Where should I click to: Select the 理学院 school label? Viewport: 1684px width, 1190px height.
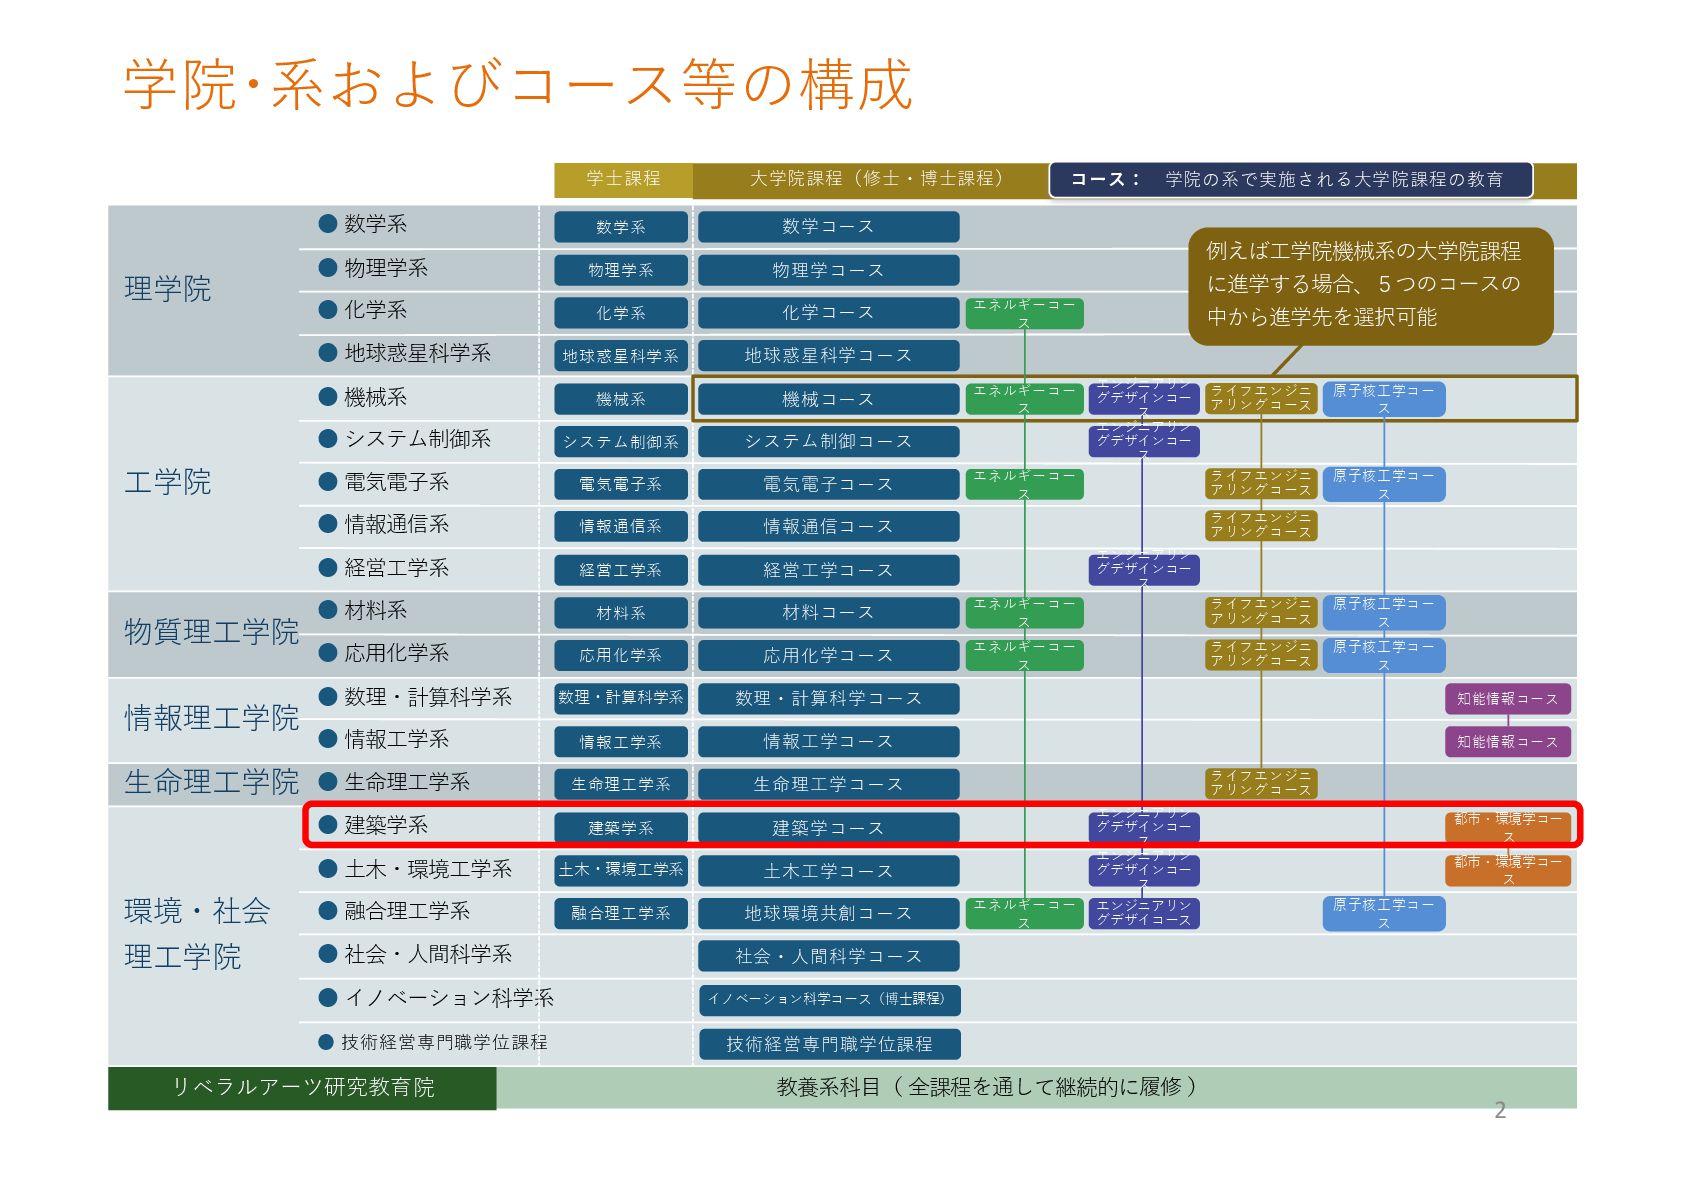(167, 289)
